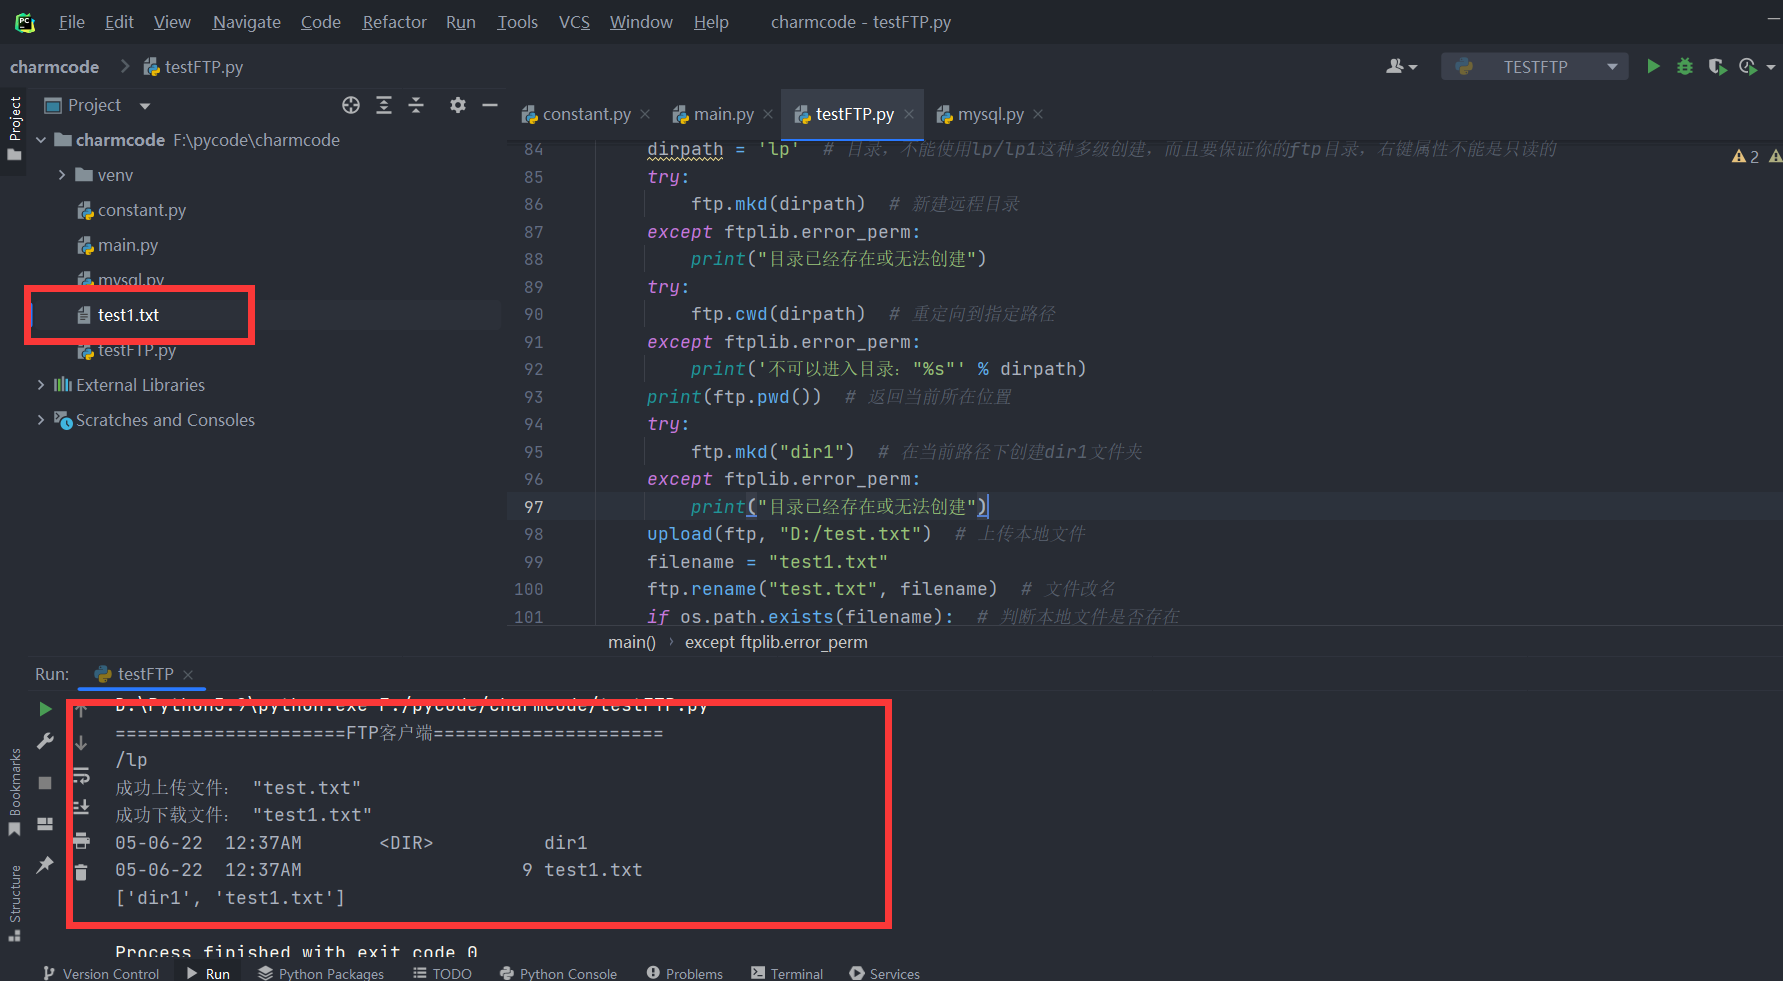Expand External Libraries
This screenshot has height=981, width=1783.
(40, 384)
